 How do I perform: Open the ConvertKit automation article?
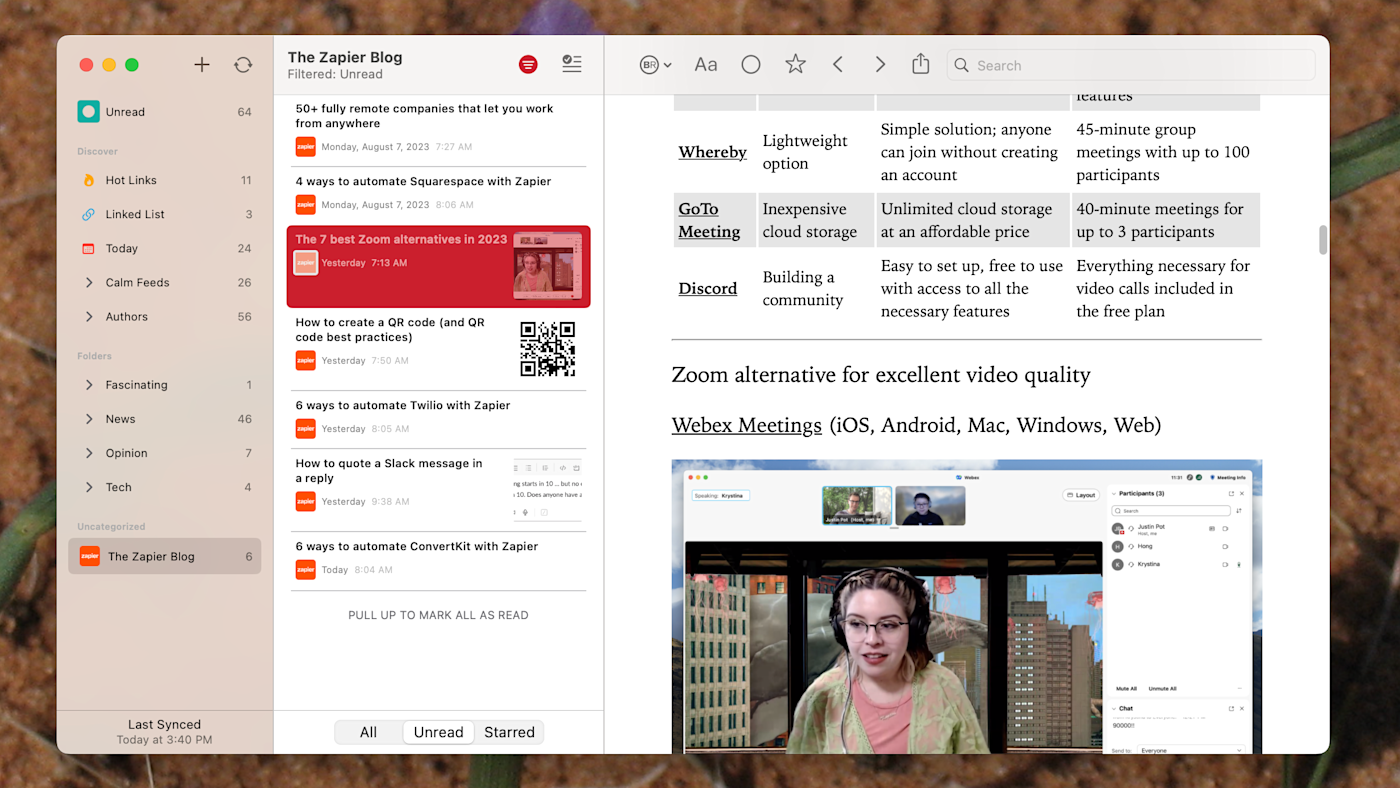pyautogui.click(x=438, y=560)
